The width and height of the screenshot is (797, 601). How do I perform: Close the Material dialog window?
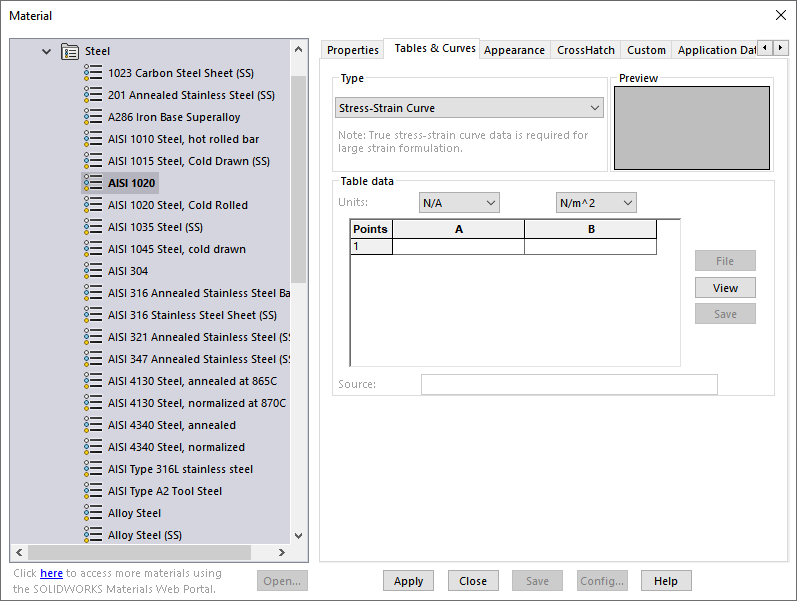[x=781, y=15]
